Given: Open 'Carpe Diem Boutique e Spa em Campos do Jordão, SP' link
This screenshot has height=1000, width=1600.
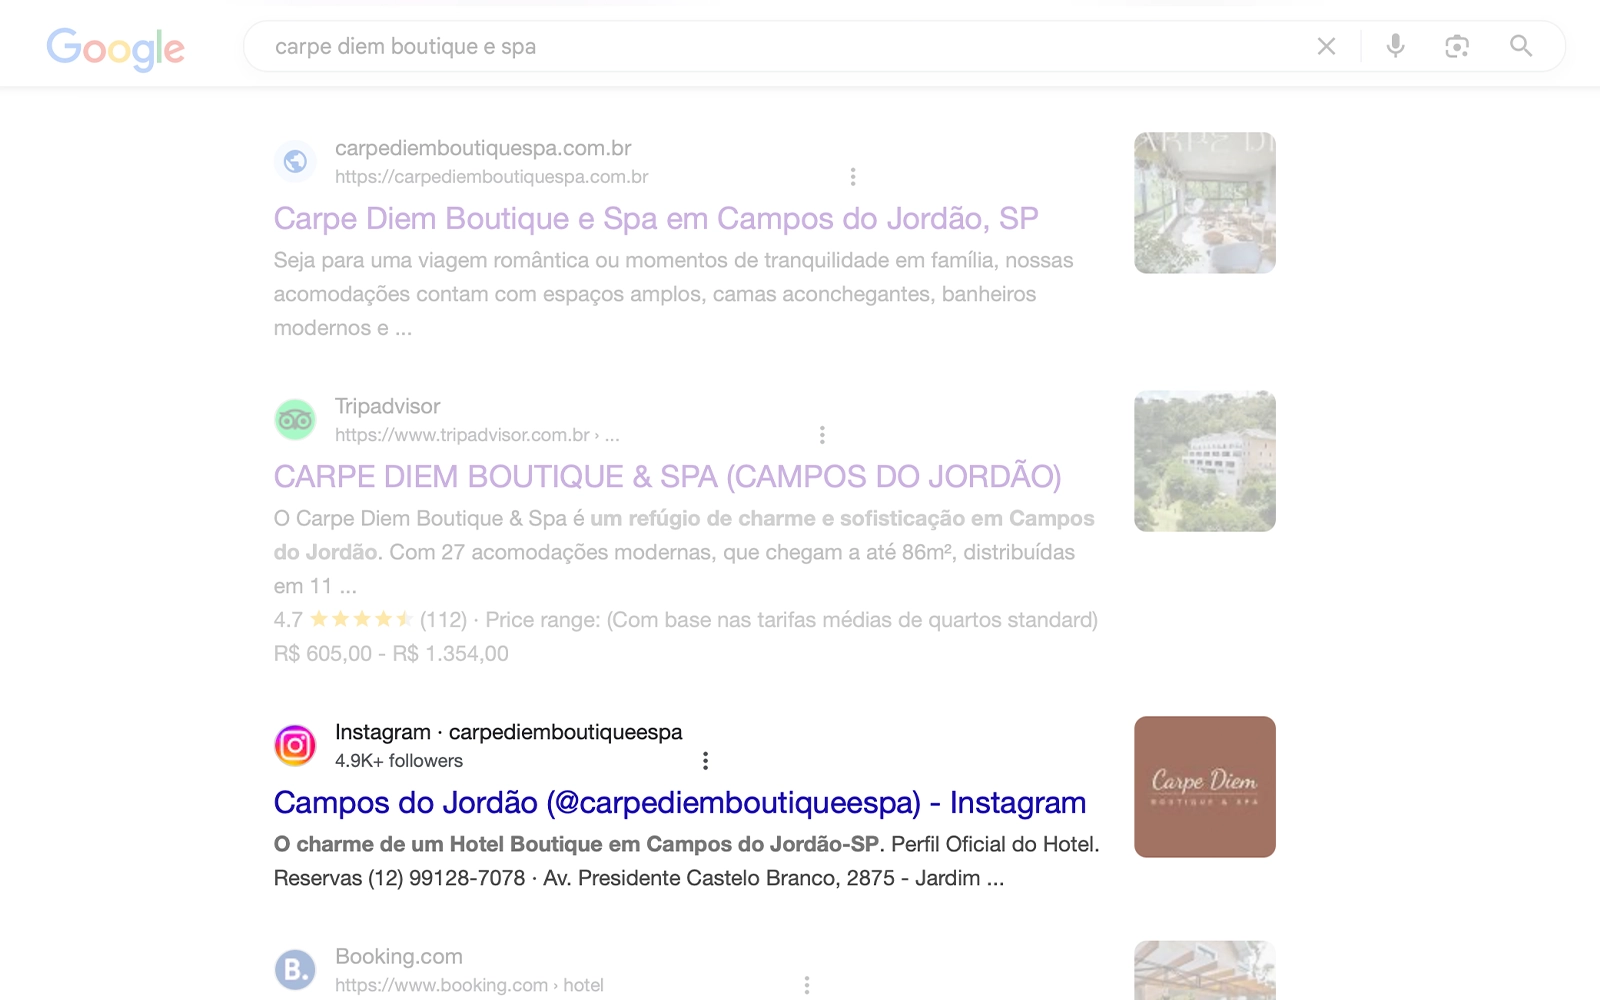Looking at the screenshot, I should click(x=656, y=218).
